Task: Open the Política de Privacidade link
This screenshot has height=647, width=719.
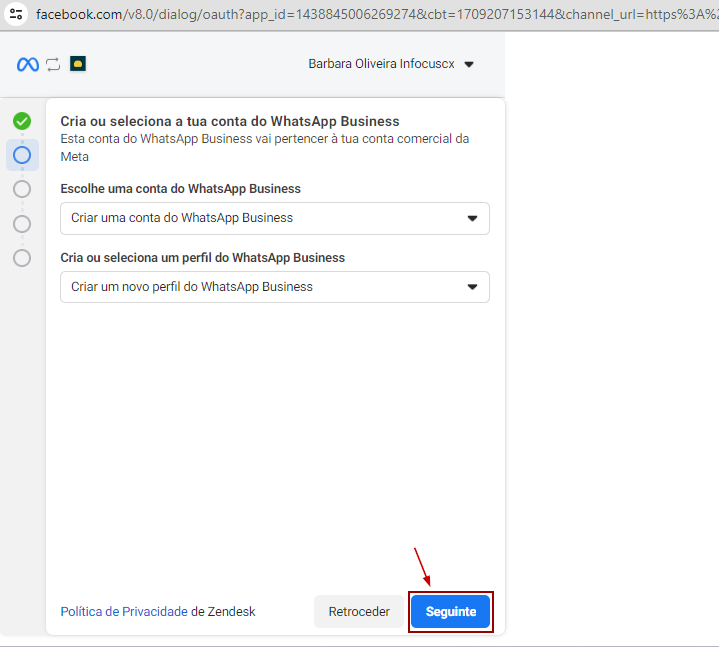Action: click(124, 611)
